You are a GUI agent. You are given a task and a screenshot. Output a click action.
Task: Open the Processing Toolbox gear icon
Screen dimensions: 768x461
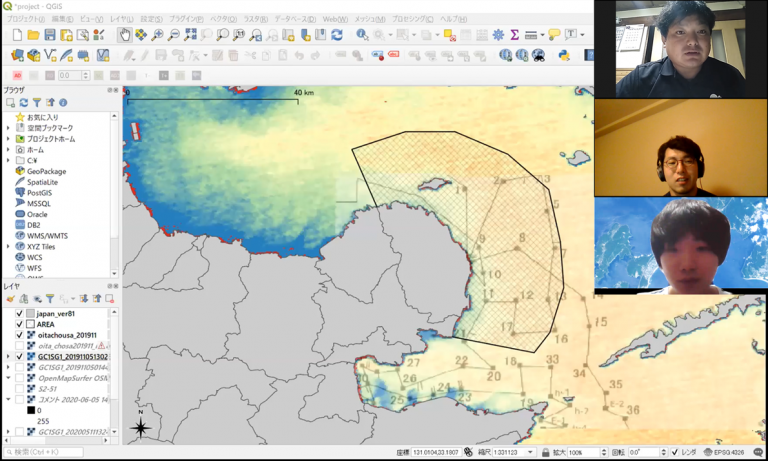498,35
